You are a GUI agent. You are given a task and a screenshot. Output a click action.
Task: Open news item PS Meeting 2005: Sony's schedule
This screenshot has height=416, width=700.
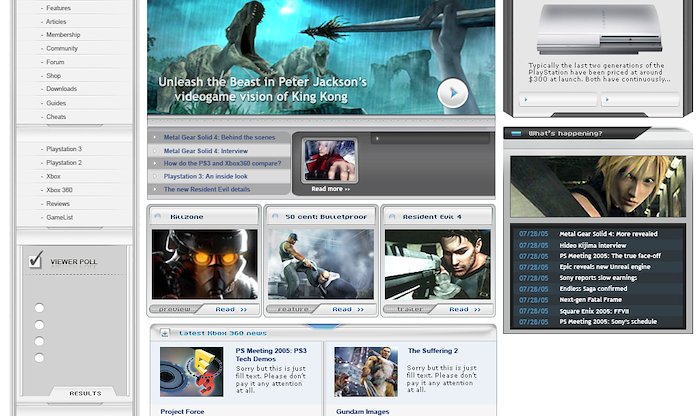[608, 322]
